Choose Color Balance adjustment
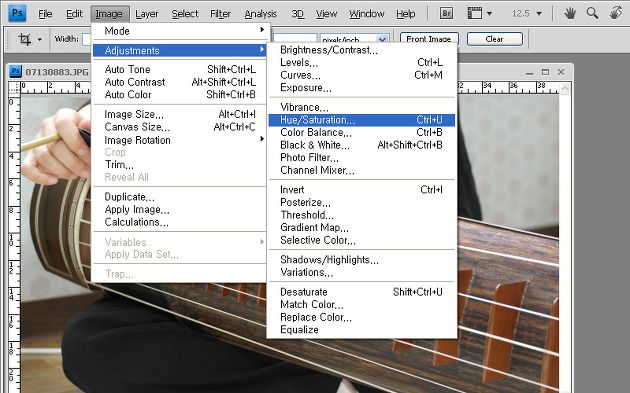Image resolution: width=630 pixels, height=393 pixels. [x=362, y=132]
